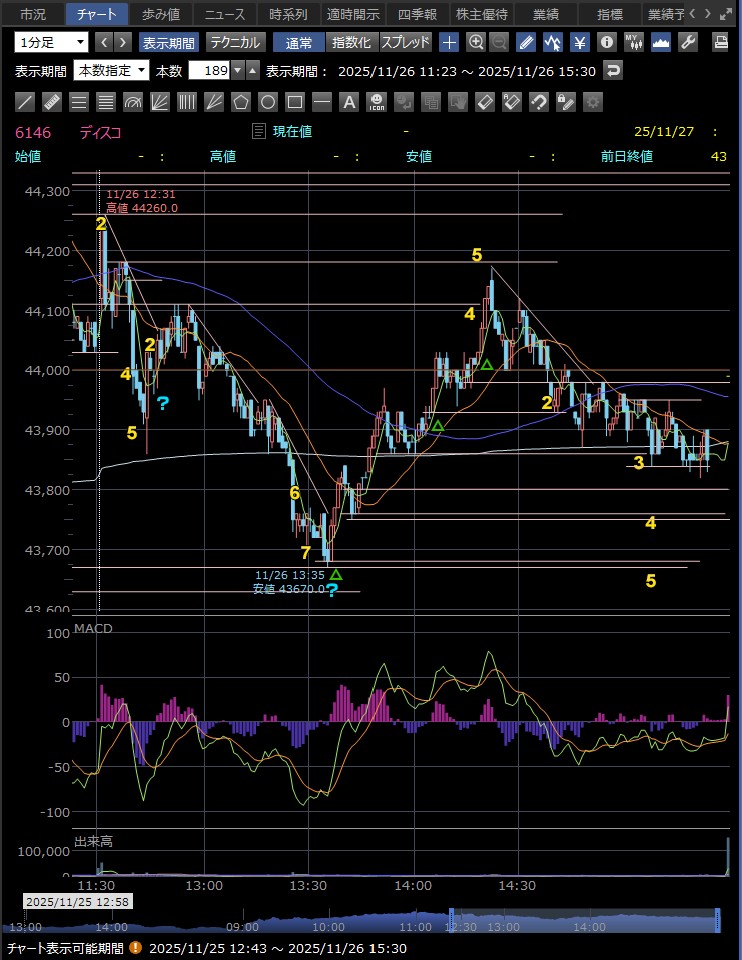Choose the text annotation tool
This screenshot has width=742, height=960.
point(348,101)
